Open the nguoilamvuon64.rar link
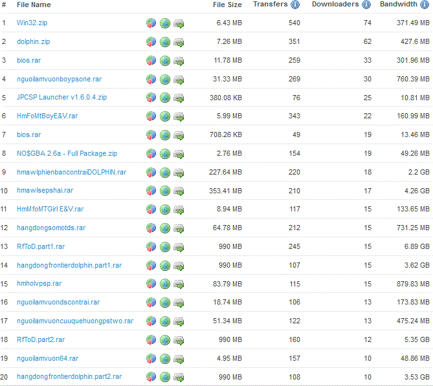Viewport: 433px width, 386px height. tap(47, 358)
